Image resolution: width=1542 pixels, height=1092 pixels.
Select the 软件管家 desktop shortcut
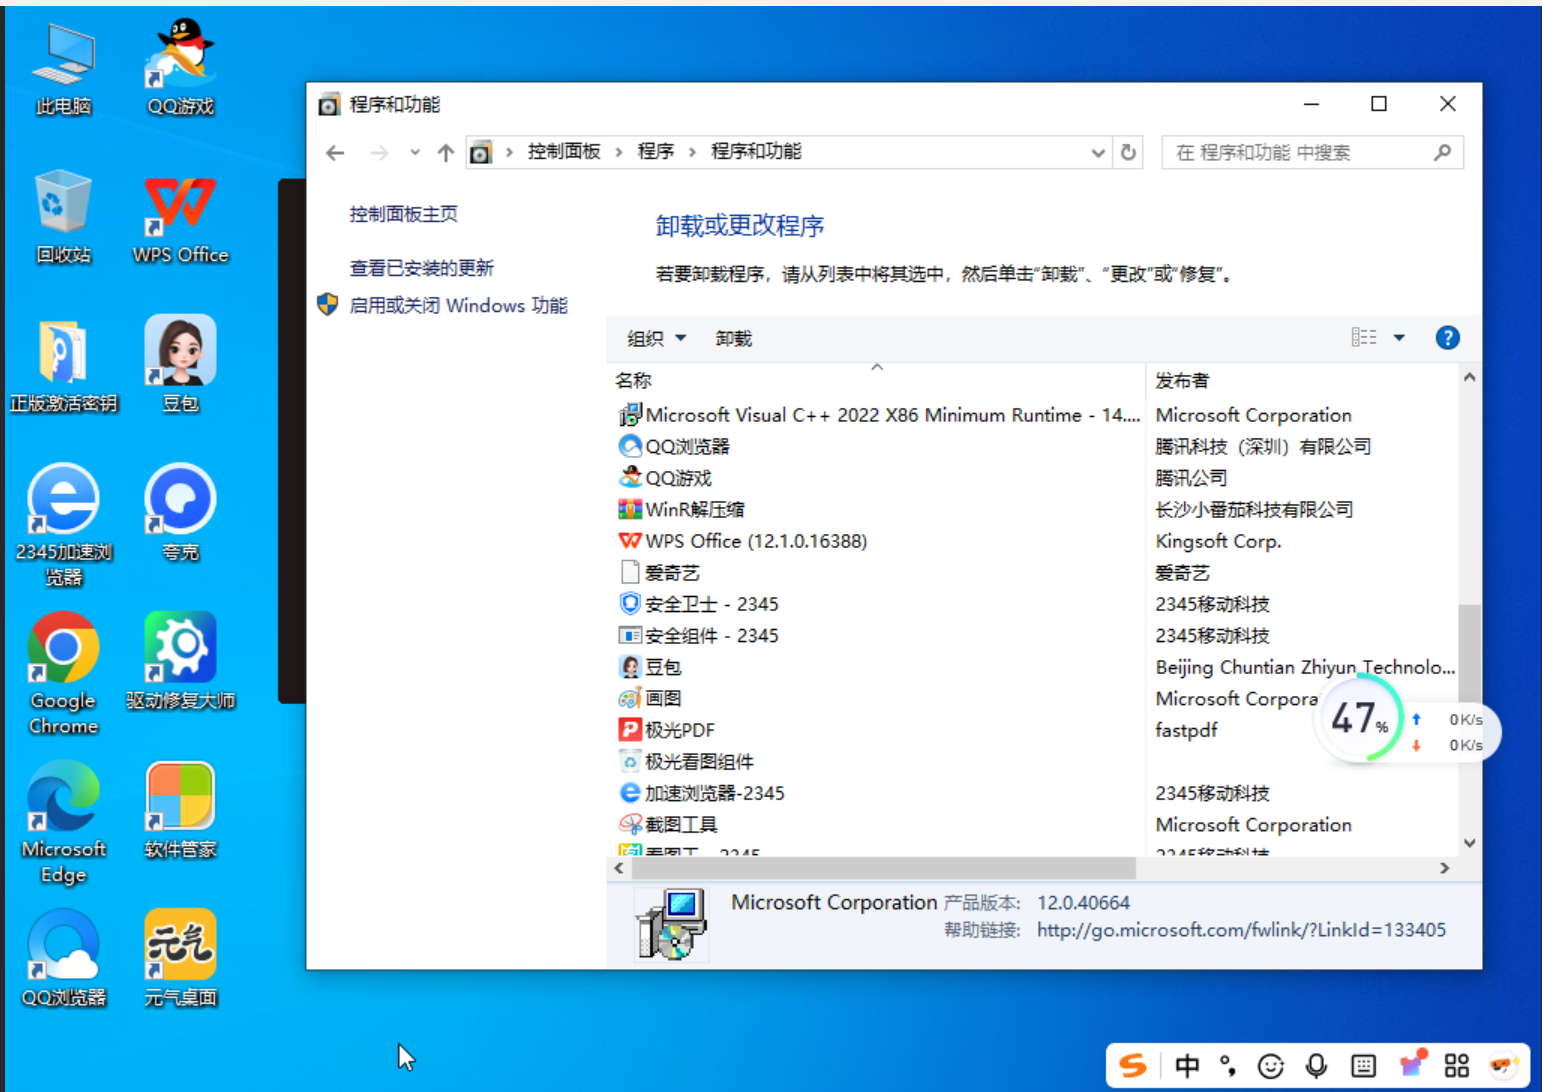click(180, 810)
